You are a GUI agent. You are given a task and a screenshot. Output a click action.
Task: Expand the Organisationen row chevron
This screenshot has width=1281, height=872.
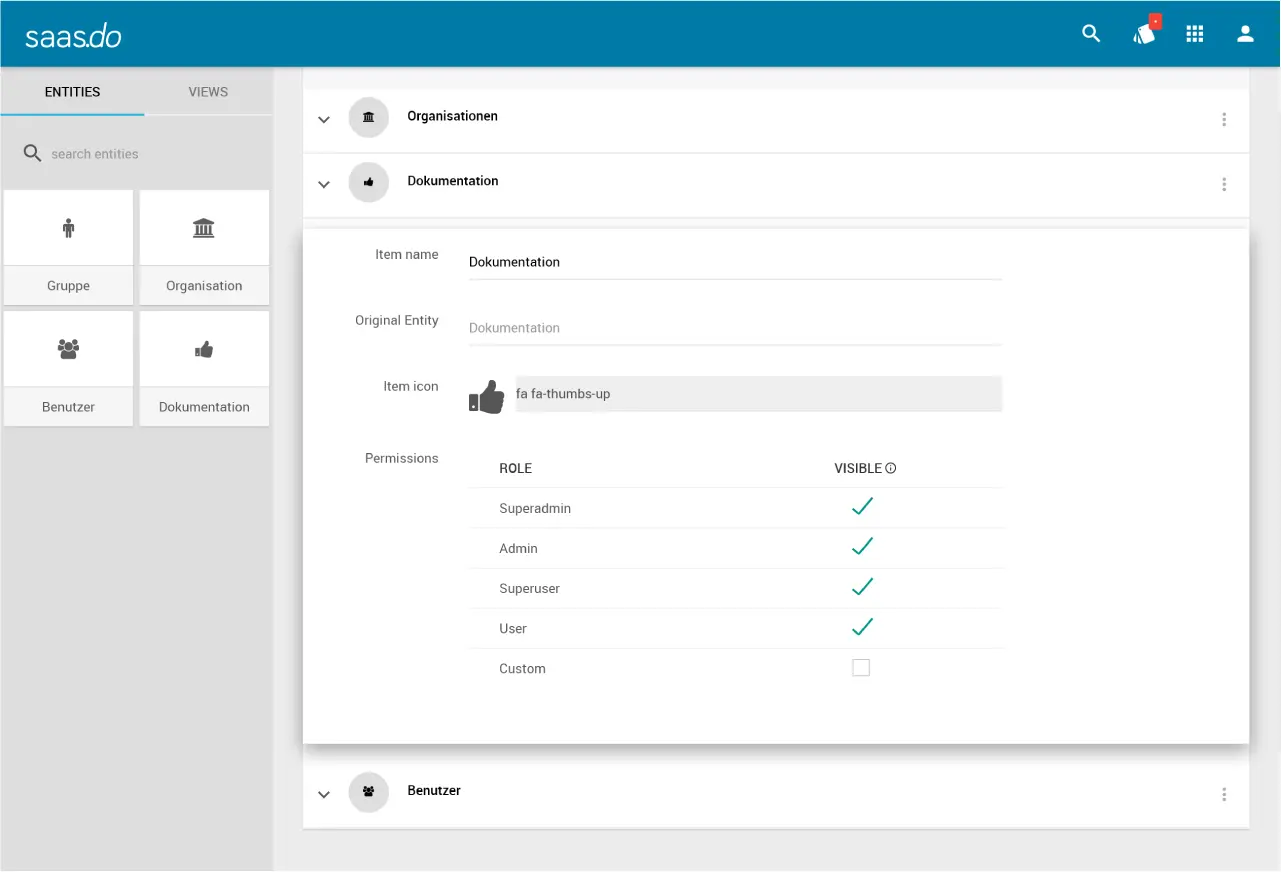[323, 120]
